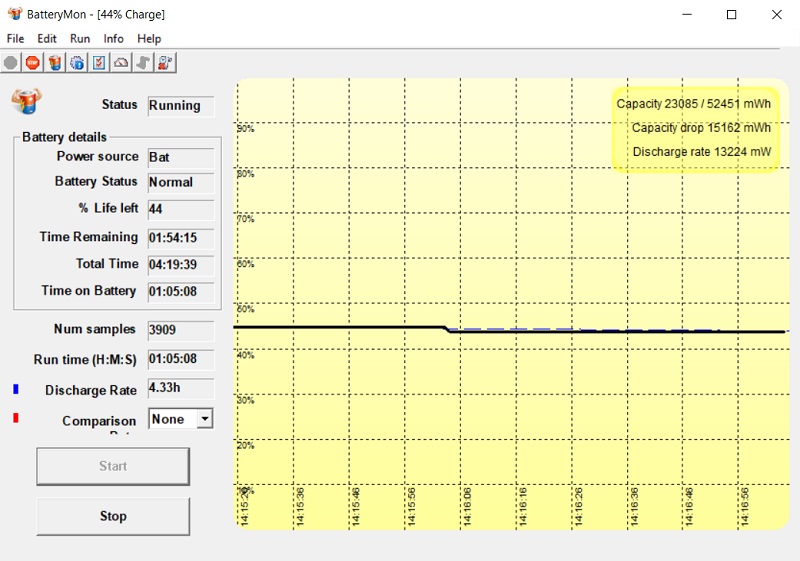Expand the Comparison Rate dropdown
Viewport: 800px width, 561px height.
pyautogui.click(x=204, y=419)
